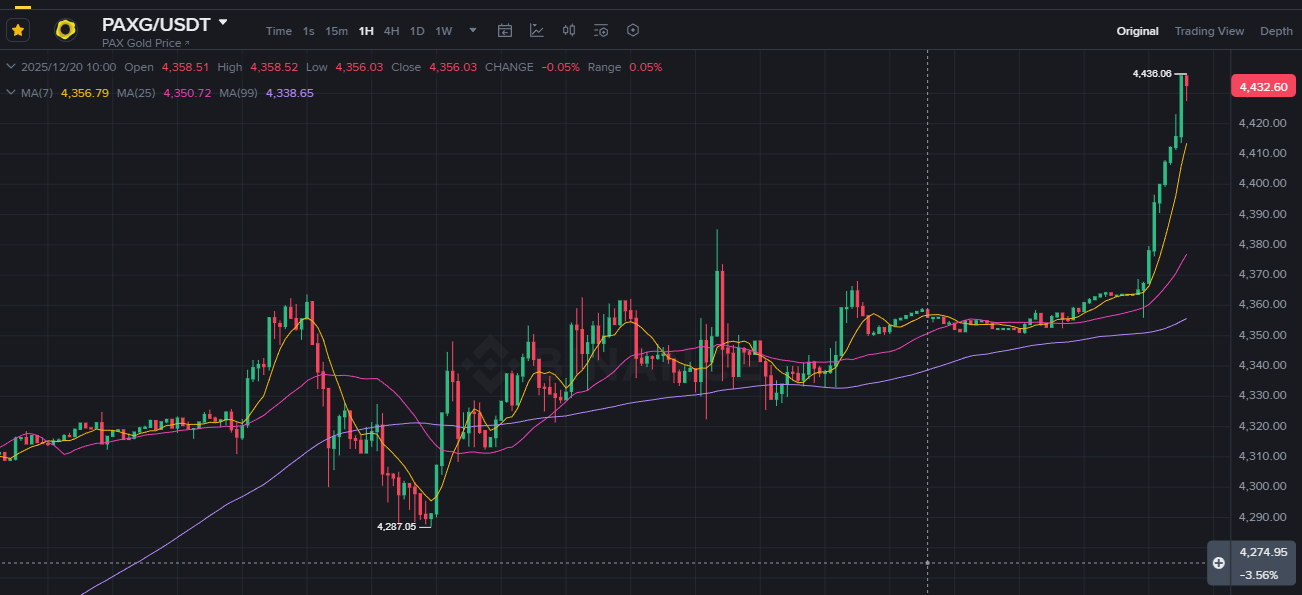Click the red 4,432.60 current price label

pyautogui.click(x=1262, y=87)
